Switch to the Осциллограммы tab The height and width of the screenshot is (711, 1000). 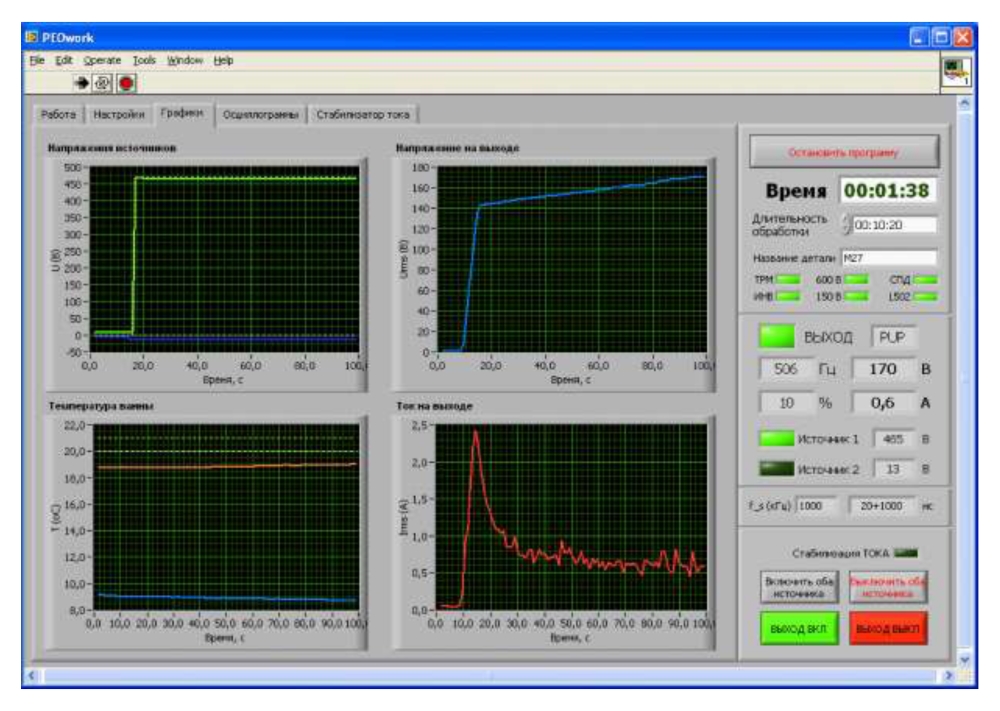point(260,115)
